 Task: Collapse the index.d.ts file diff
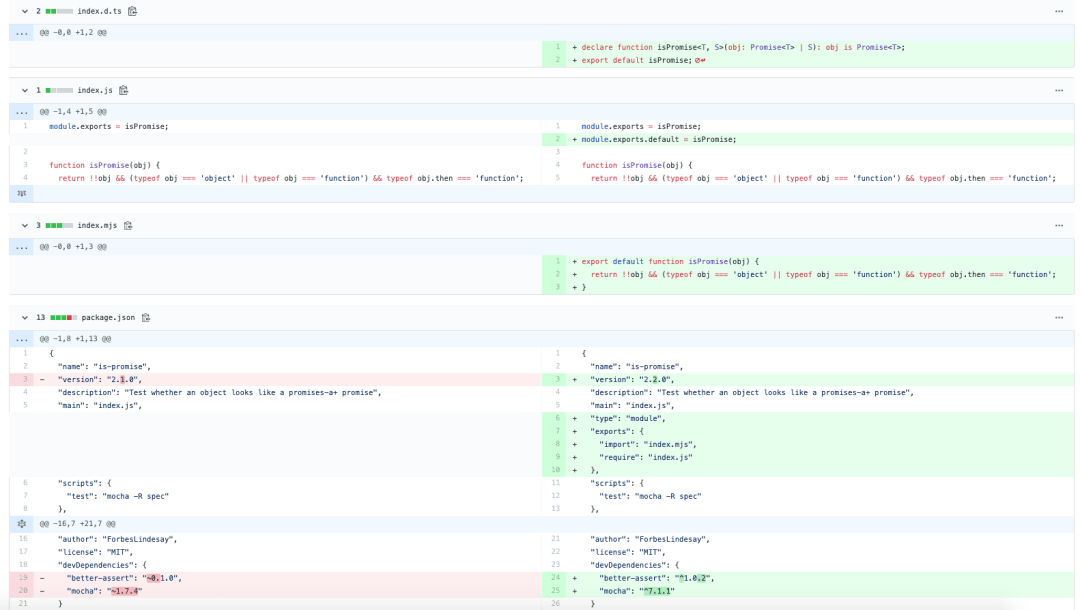tap(25, 11)
